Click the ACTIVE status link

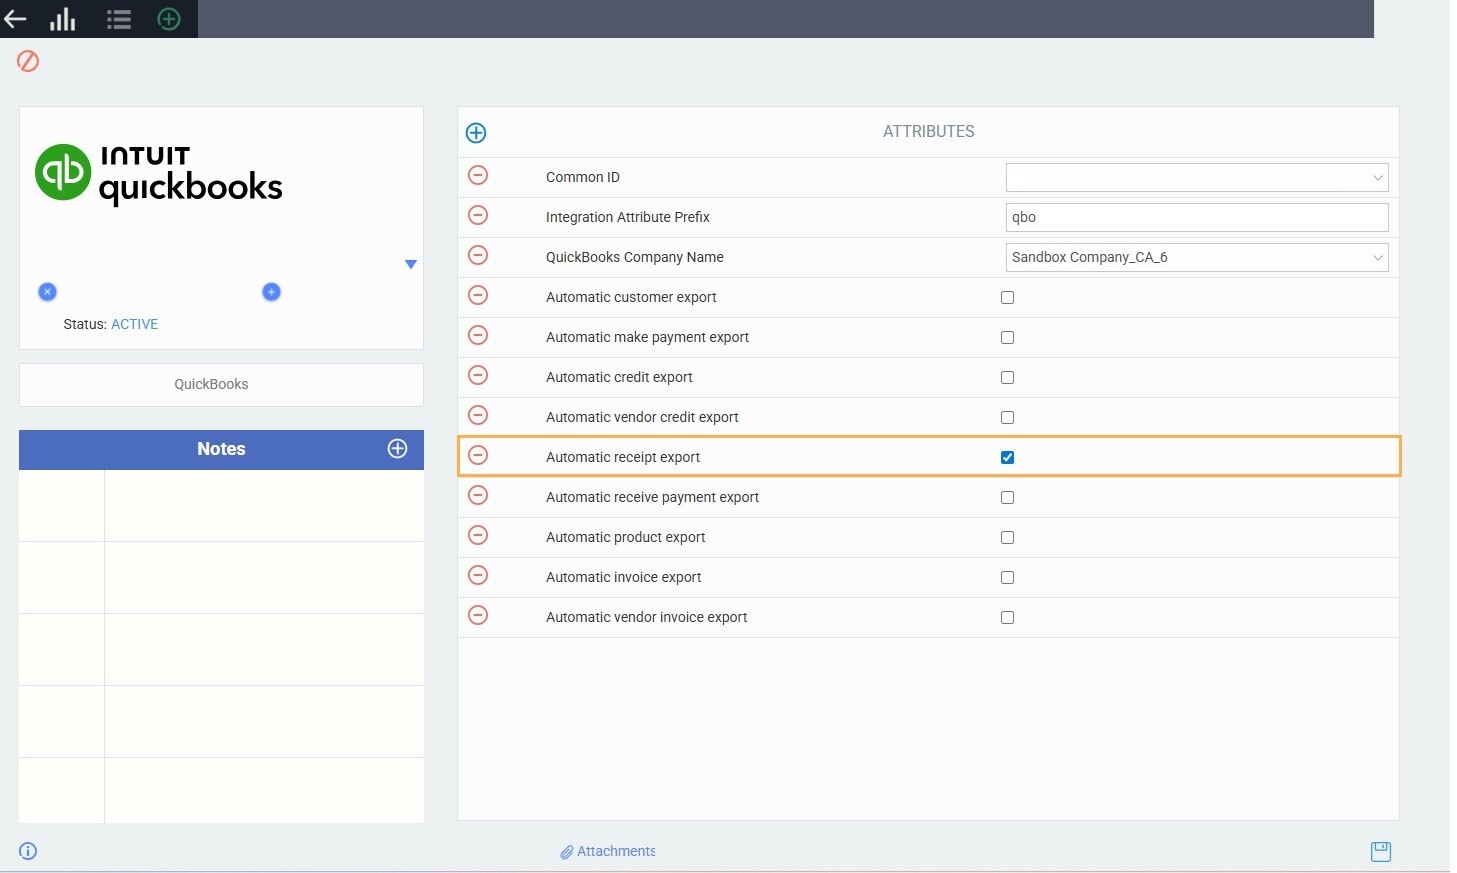[x=134, y=324]
